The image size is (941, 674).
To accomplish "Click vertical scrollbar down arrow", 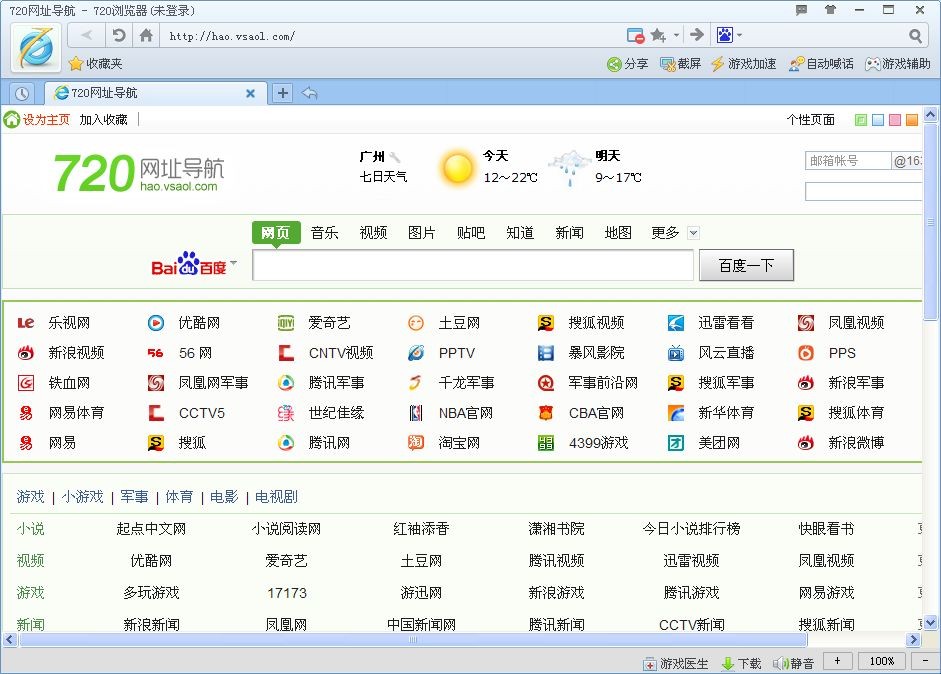I will click(930, 623).
